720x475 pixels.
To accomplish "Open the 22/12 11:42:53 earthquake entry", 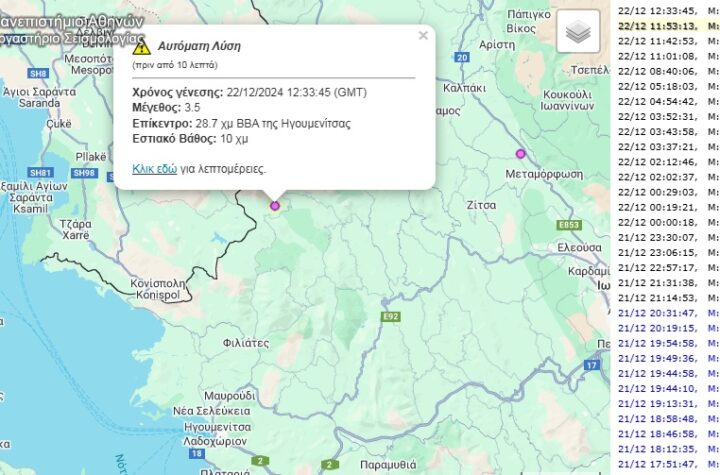I will pyautogui.click(x=669, y=41).
